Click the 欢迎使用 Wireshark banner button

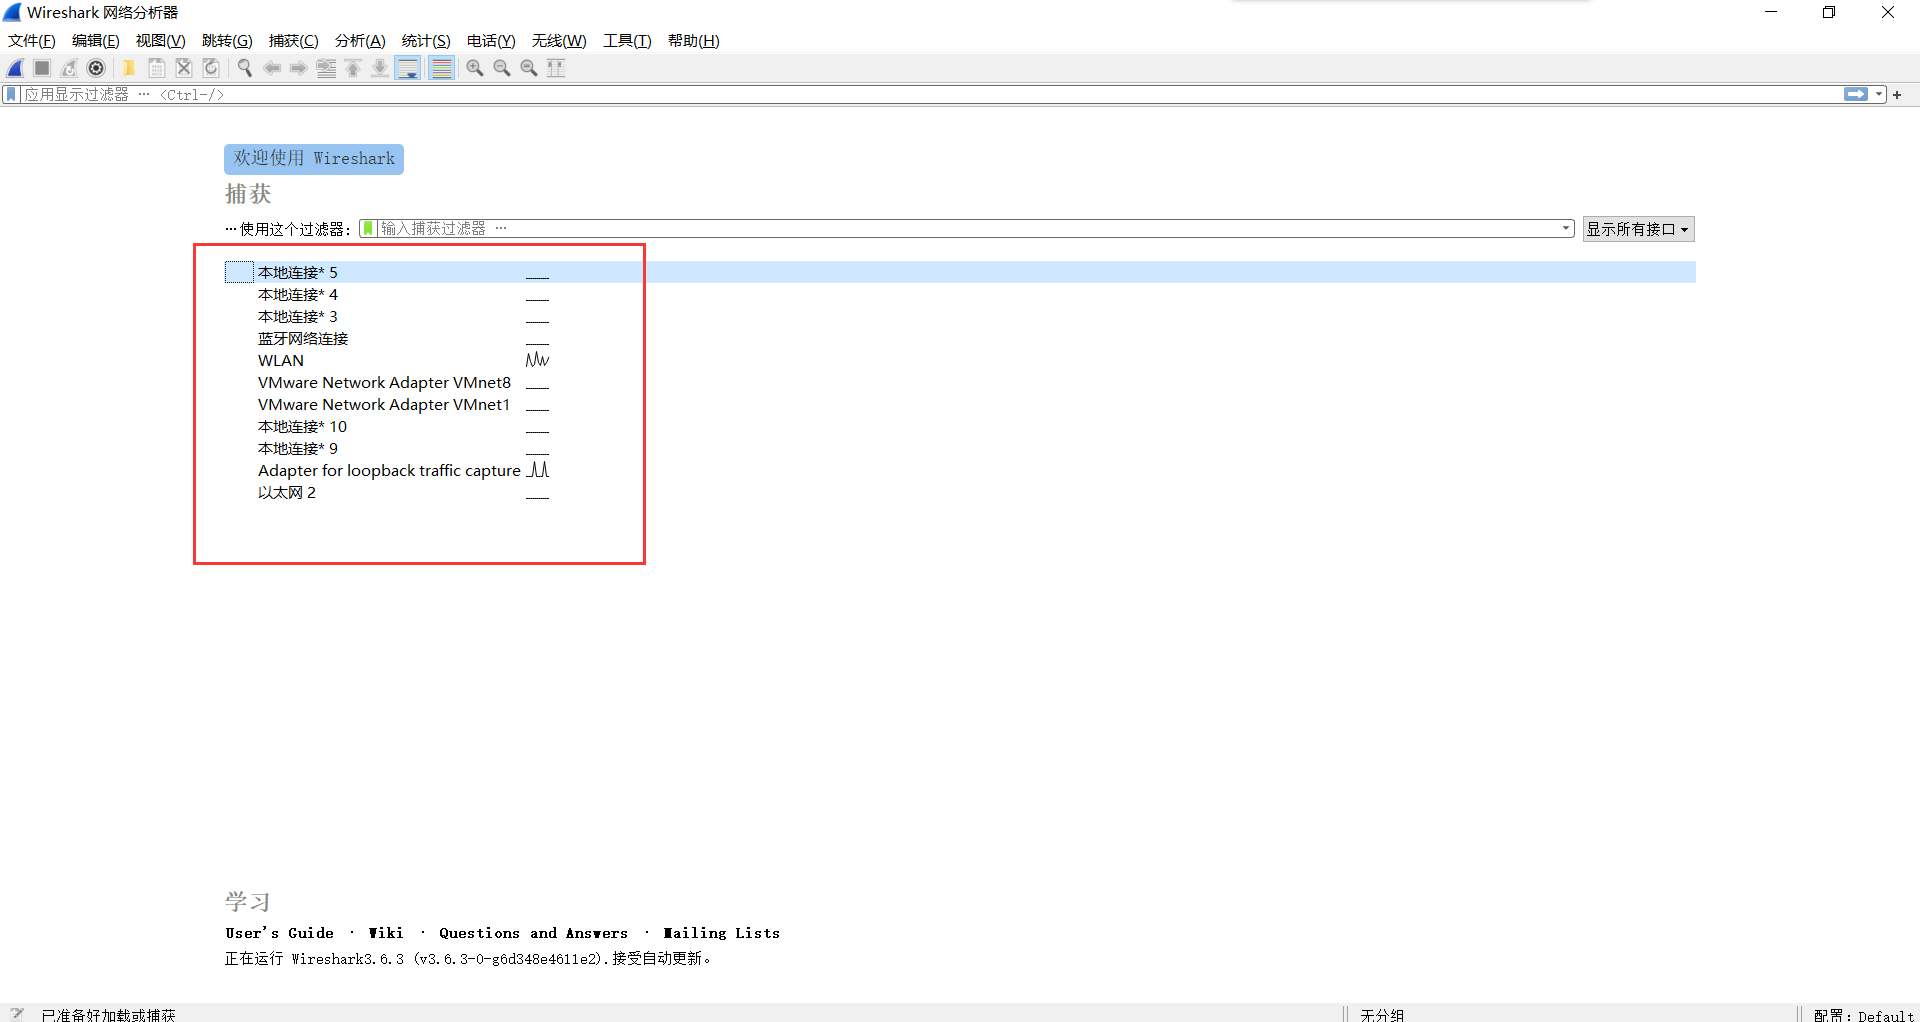pyautogui.click(x=314, y=158)
